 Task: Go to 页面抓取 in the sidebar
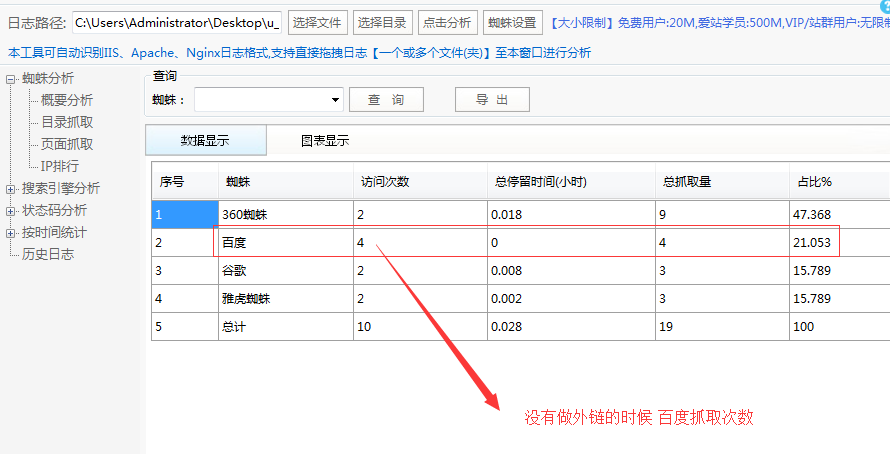pyautogui.click(x=67, y=144)
